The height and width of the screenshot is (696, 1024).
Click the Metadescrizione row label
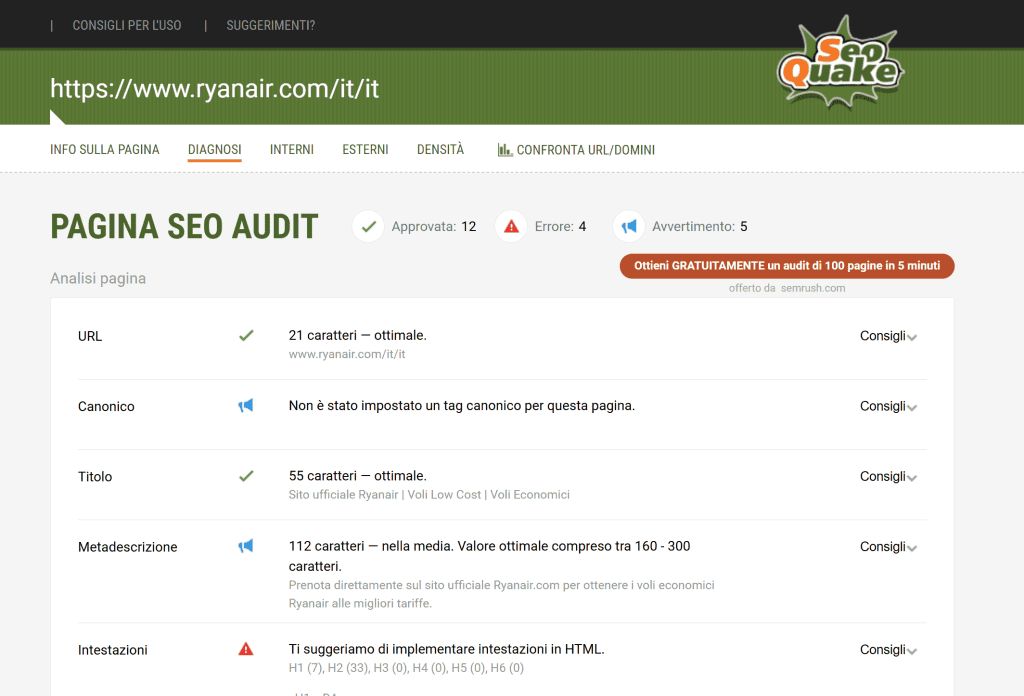(127, 547)
